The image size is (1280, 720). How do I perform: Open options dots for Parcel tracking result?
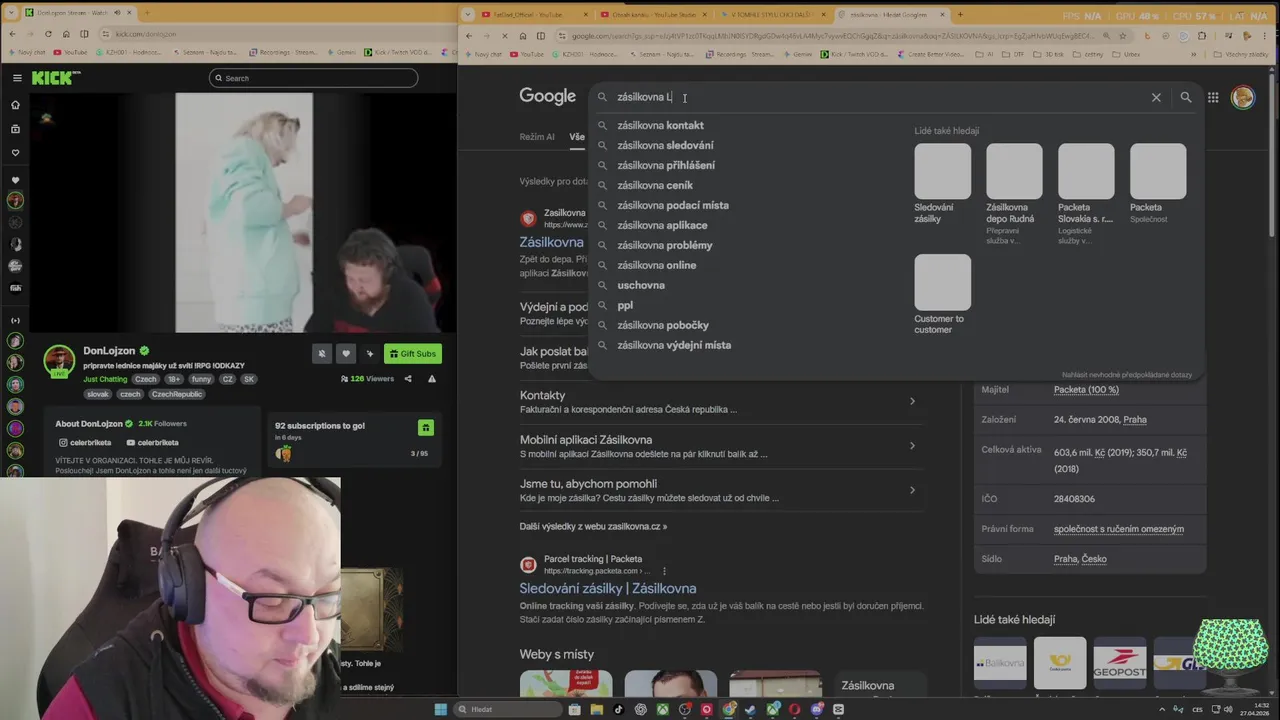(664, 571)
